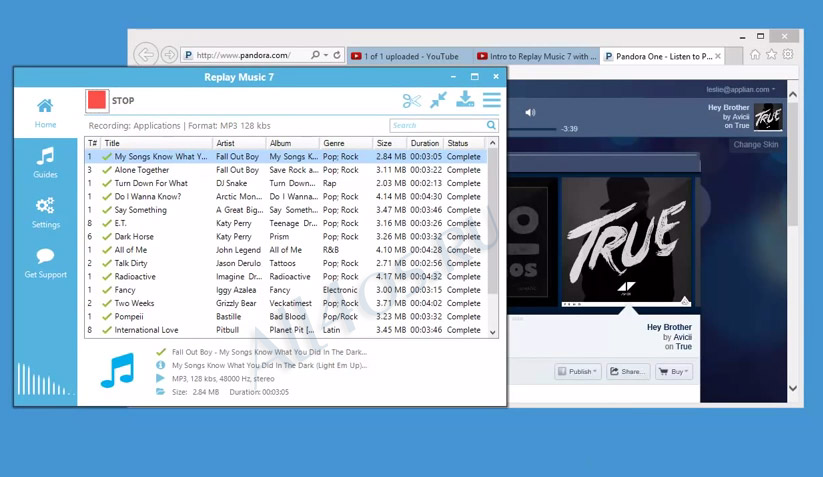
Task: Sort track list by Title column
Action: [157, 143]
